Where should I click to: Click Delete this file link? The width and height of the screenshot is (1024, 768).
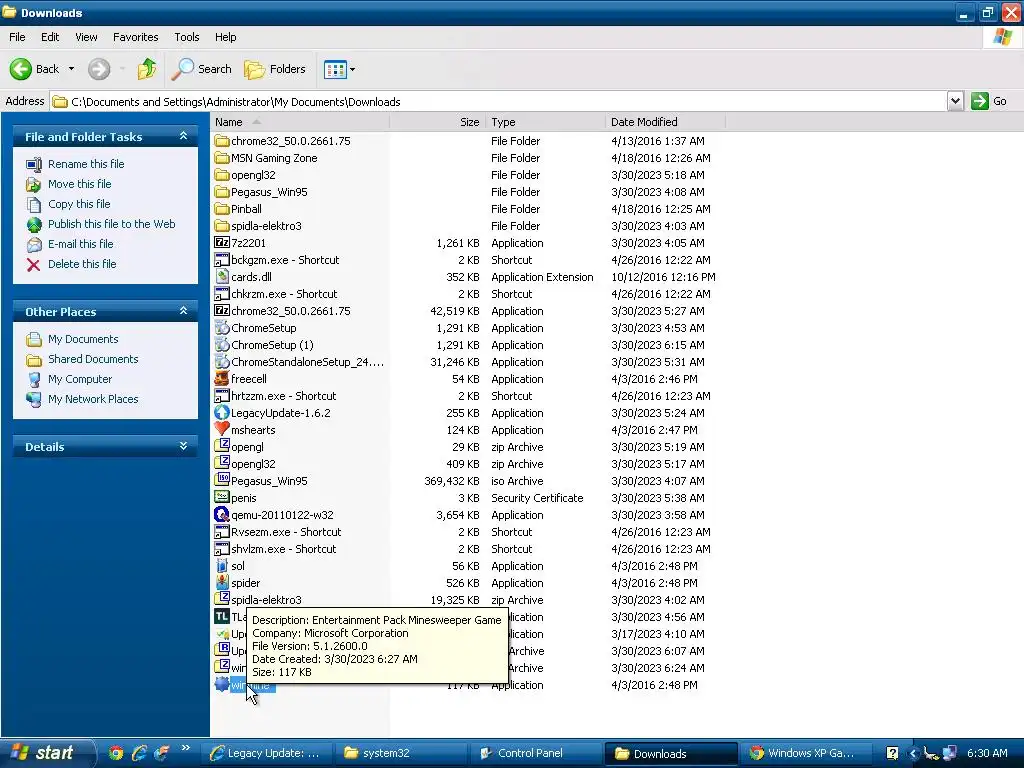coord(82,264)
